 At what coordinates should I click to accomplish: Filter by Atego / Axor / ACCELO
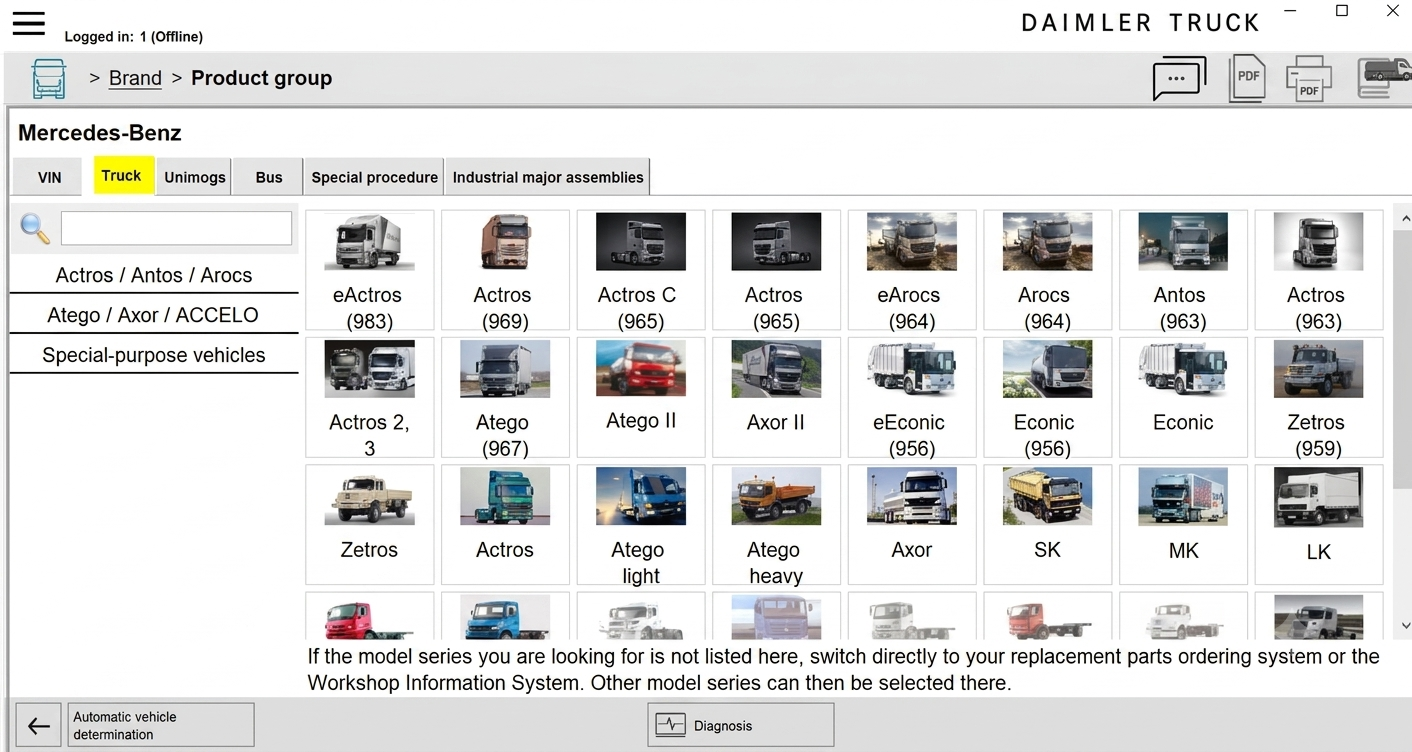coord(154,315)
